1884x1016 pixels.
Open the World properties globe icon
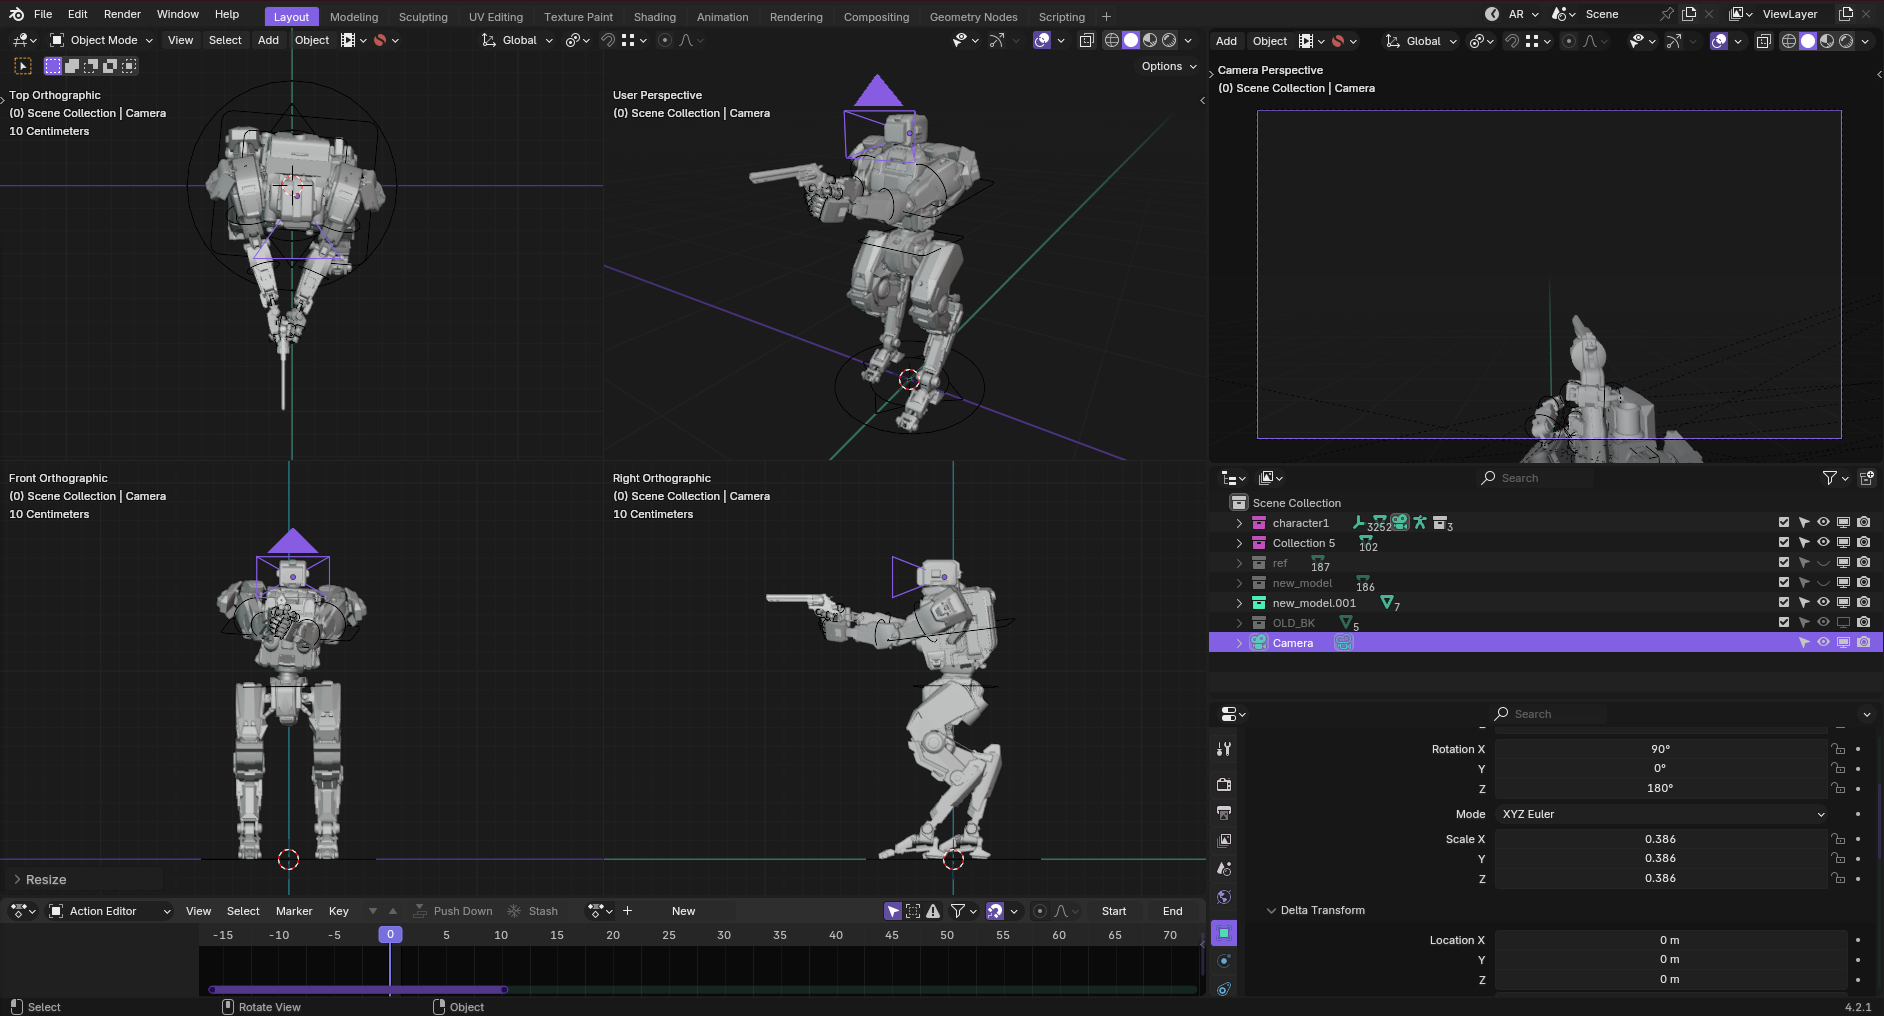click(x=1224, y=897)
